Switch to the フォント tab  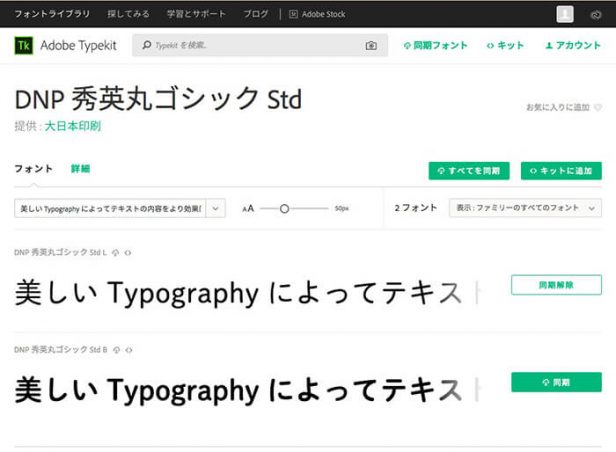[x=34, y=169]
